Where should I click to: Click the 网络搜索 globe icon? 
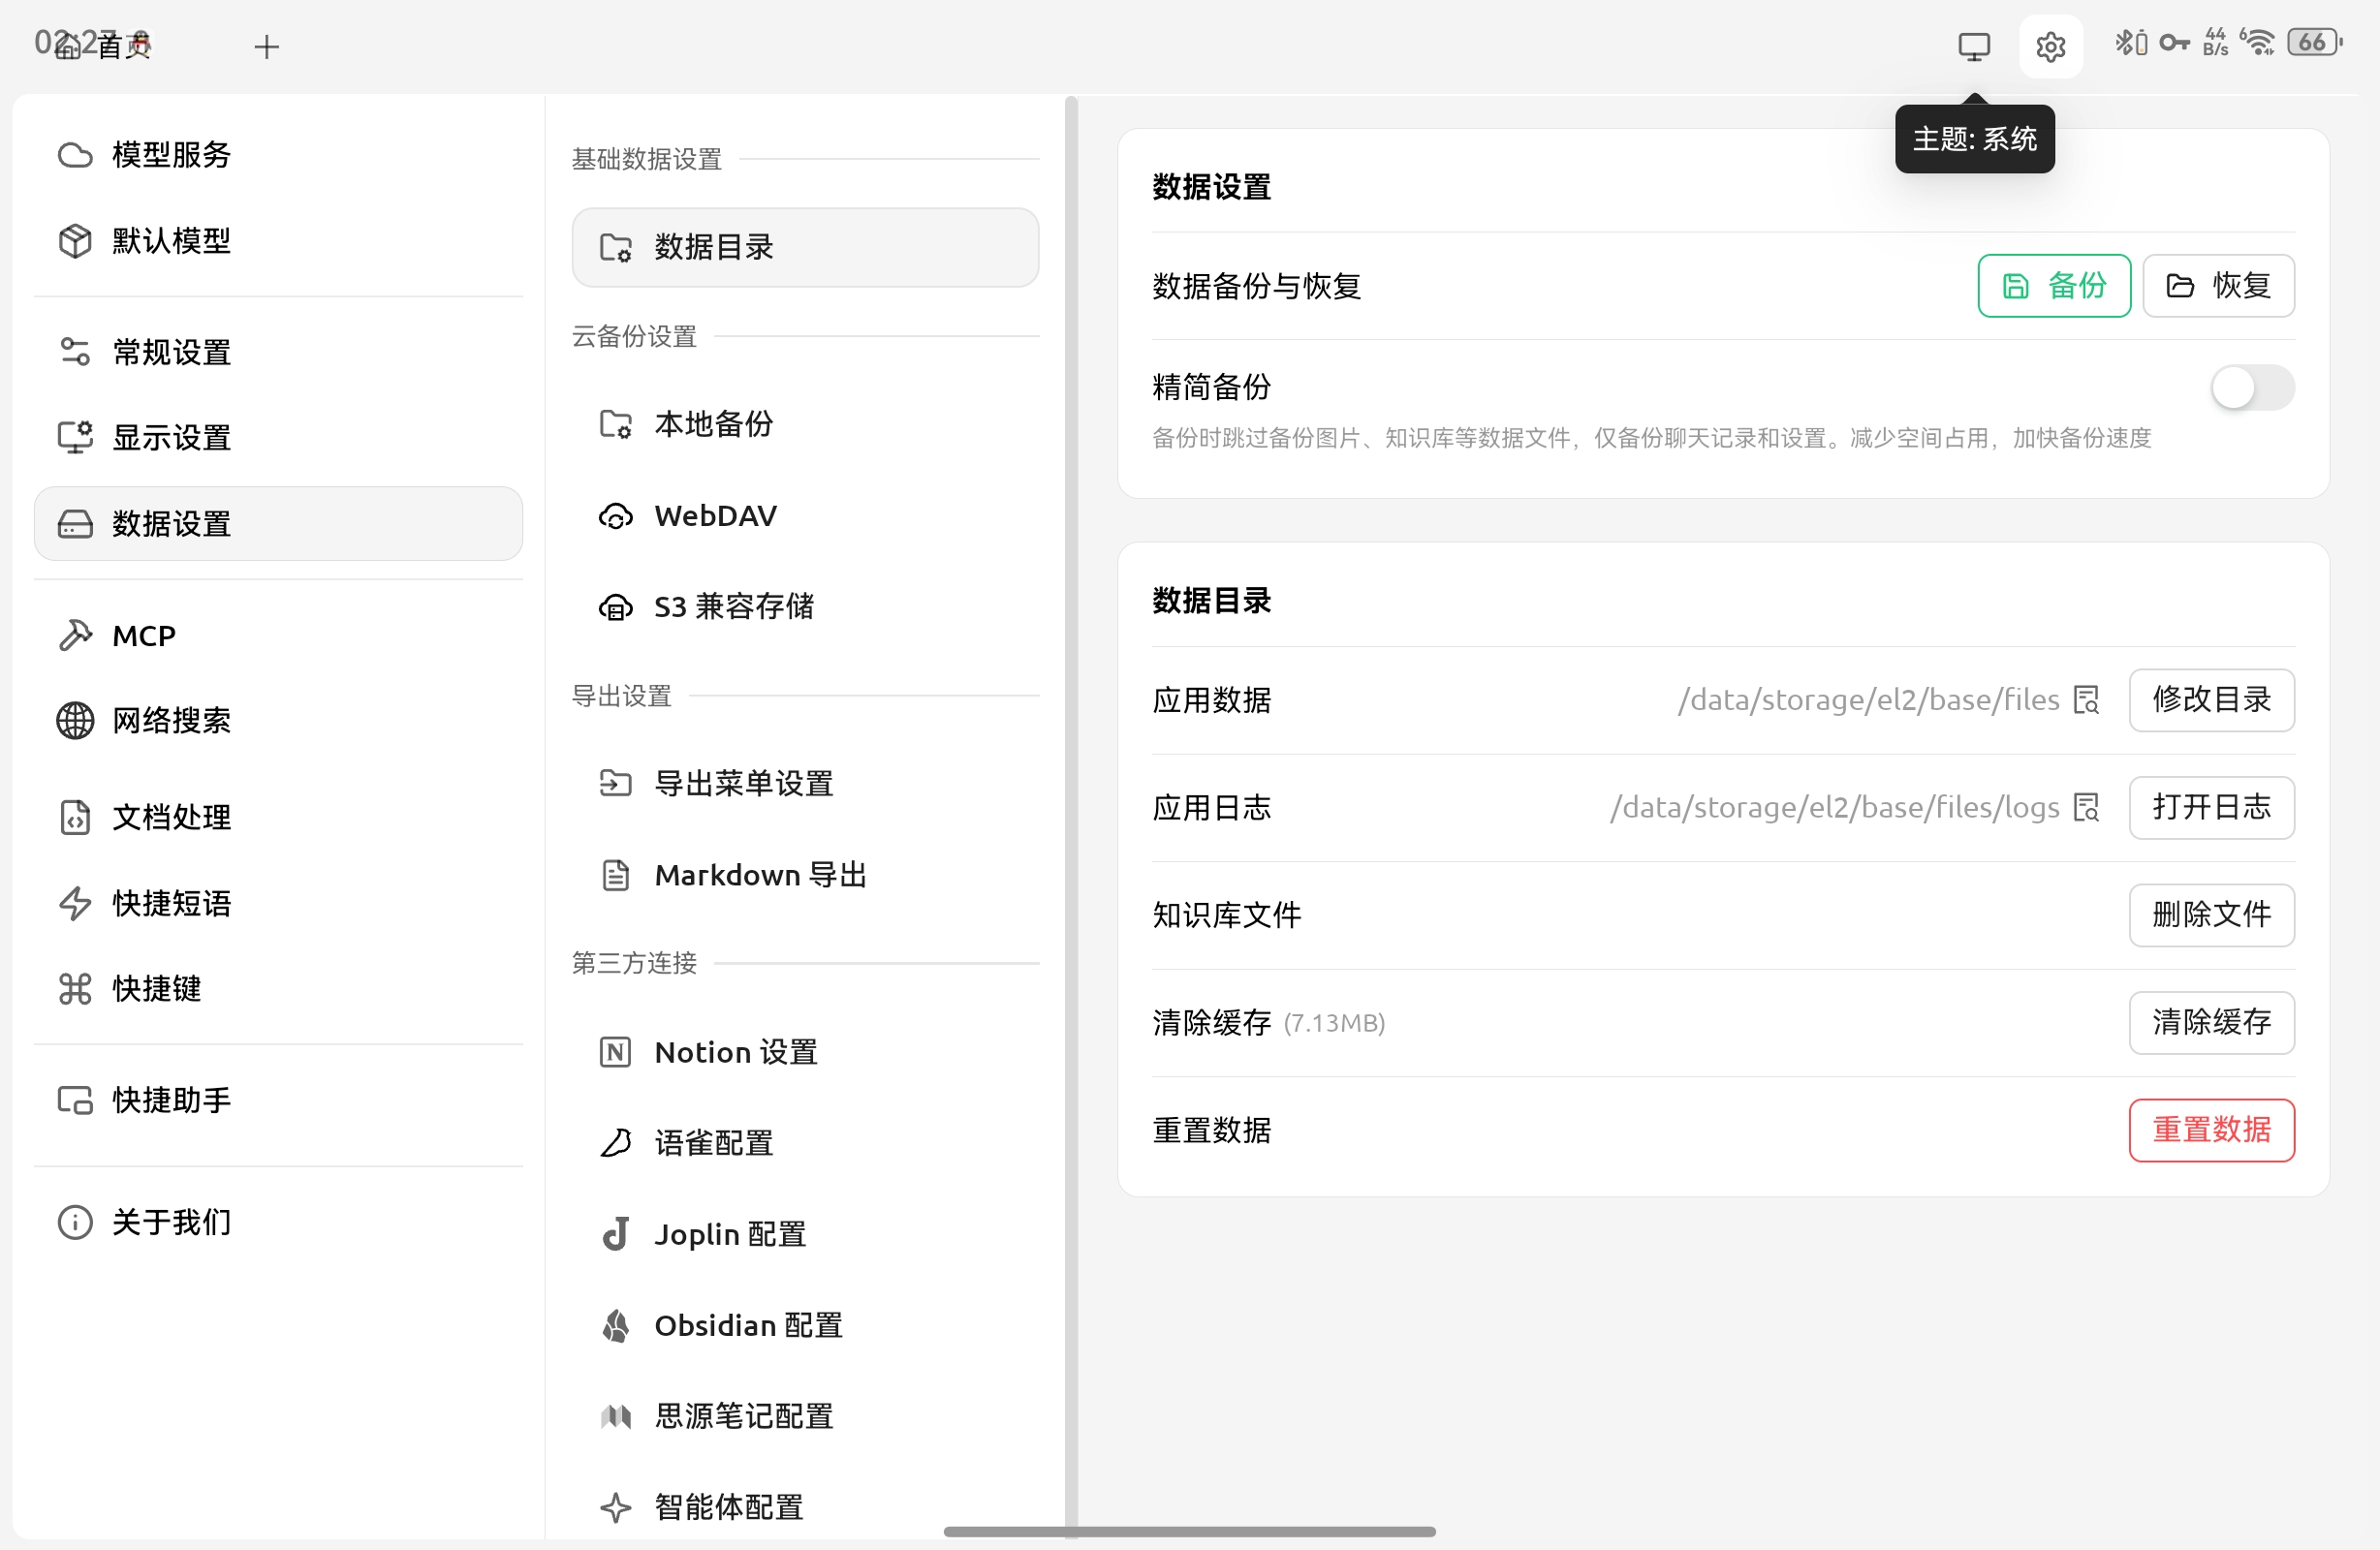(75, 720)
